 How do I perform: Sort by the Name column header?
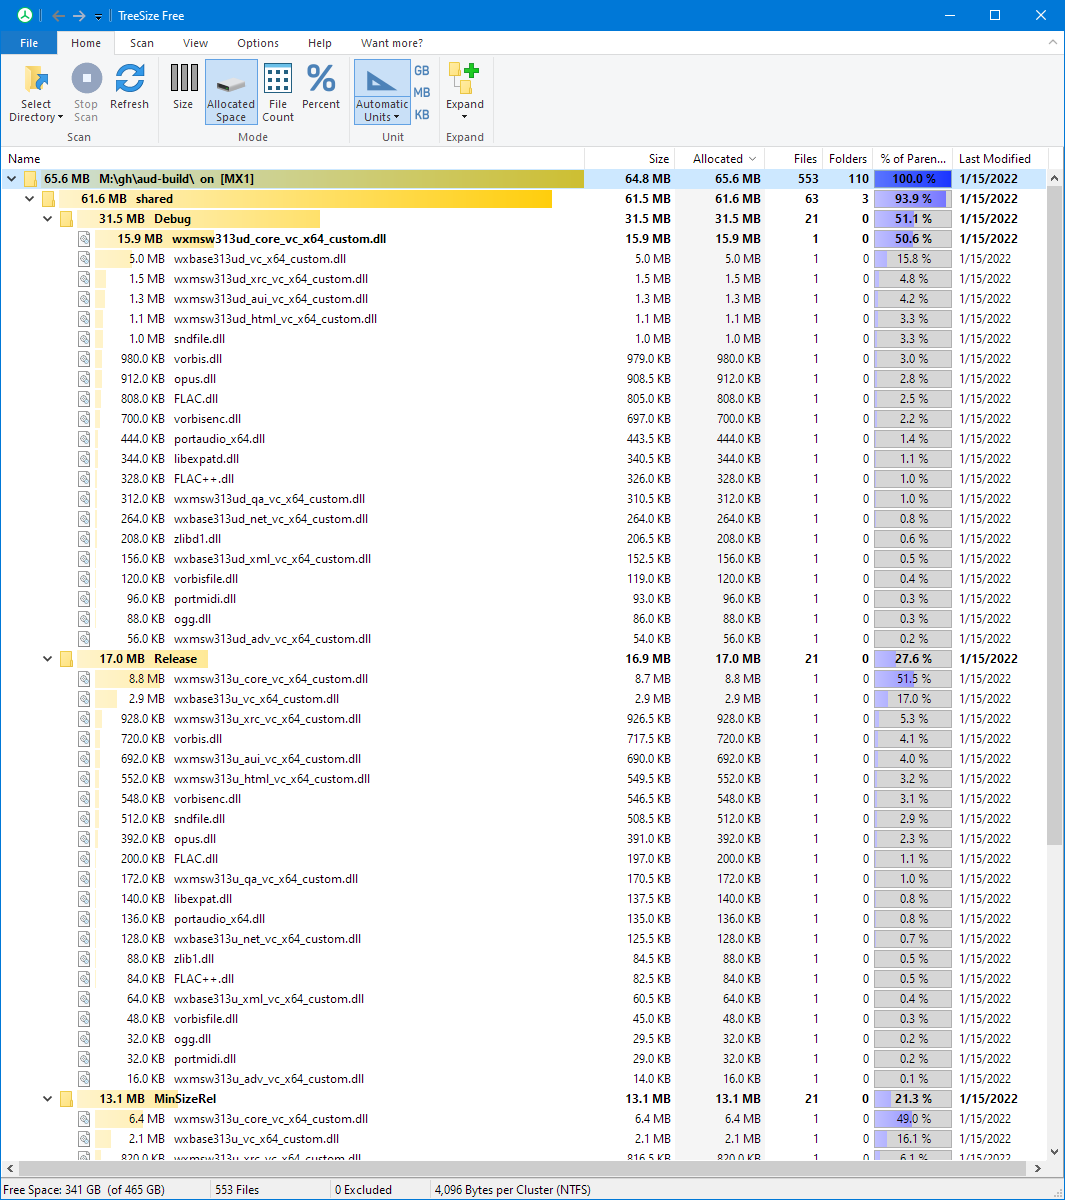[x=294, y=158]
